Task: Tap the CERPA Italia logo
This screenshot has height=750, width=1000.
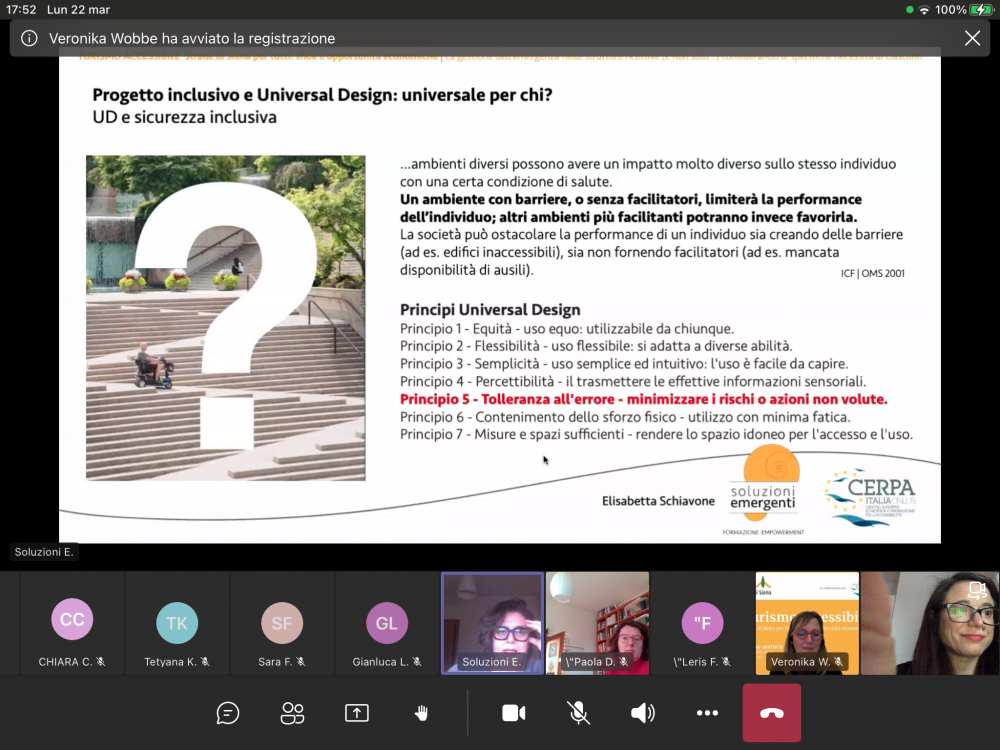Action: point(871,497)
